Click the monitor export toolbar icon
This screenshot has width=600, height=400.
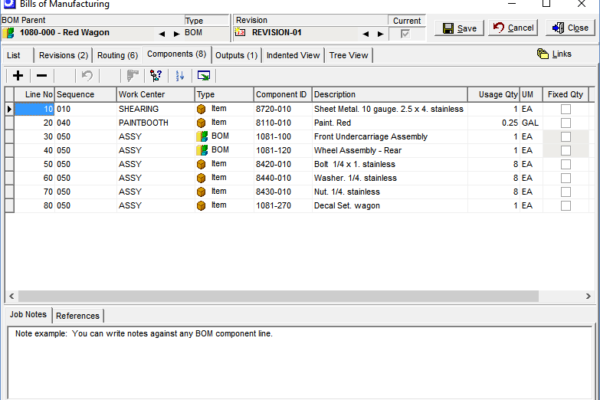[204, 76]
